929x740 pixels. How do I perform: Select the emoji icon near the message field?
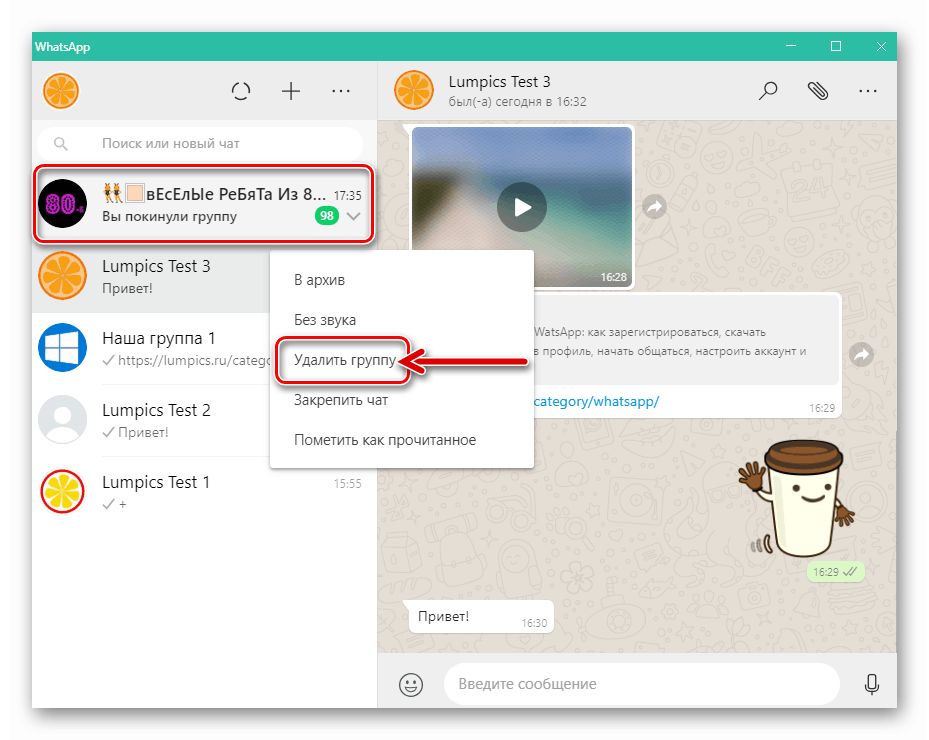pyautogui.click(x=410, y=684)
